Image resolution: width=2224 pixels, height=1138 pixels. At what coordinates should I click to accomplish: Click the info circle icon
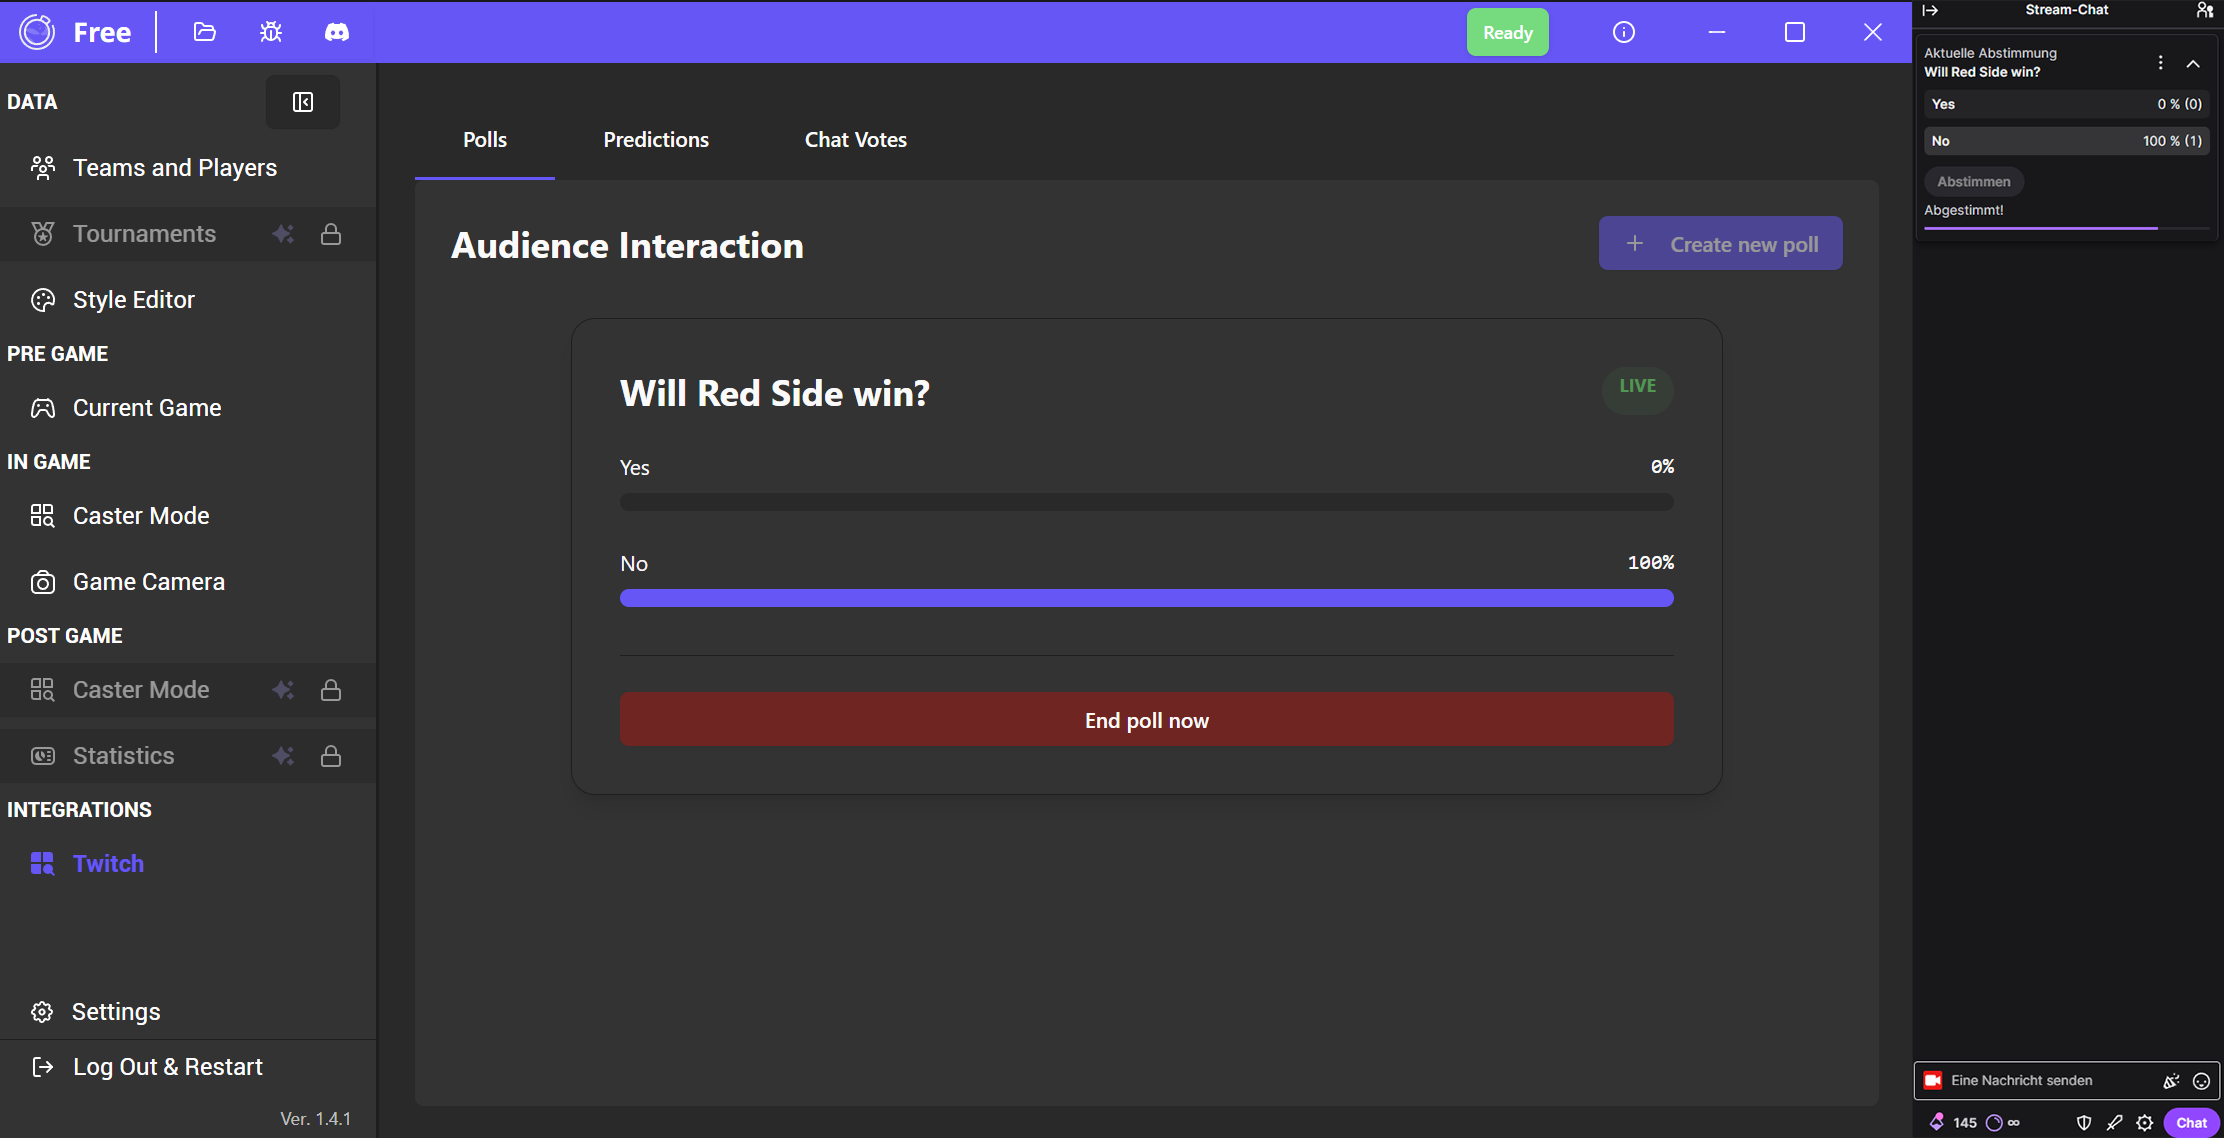pos(1624,32)
